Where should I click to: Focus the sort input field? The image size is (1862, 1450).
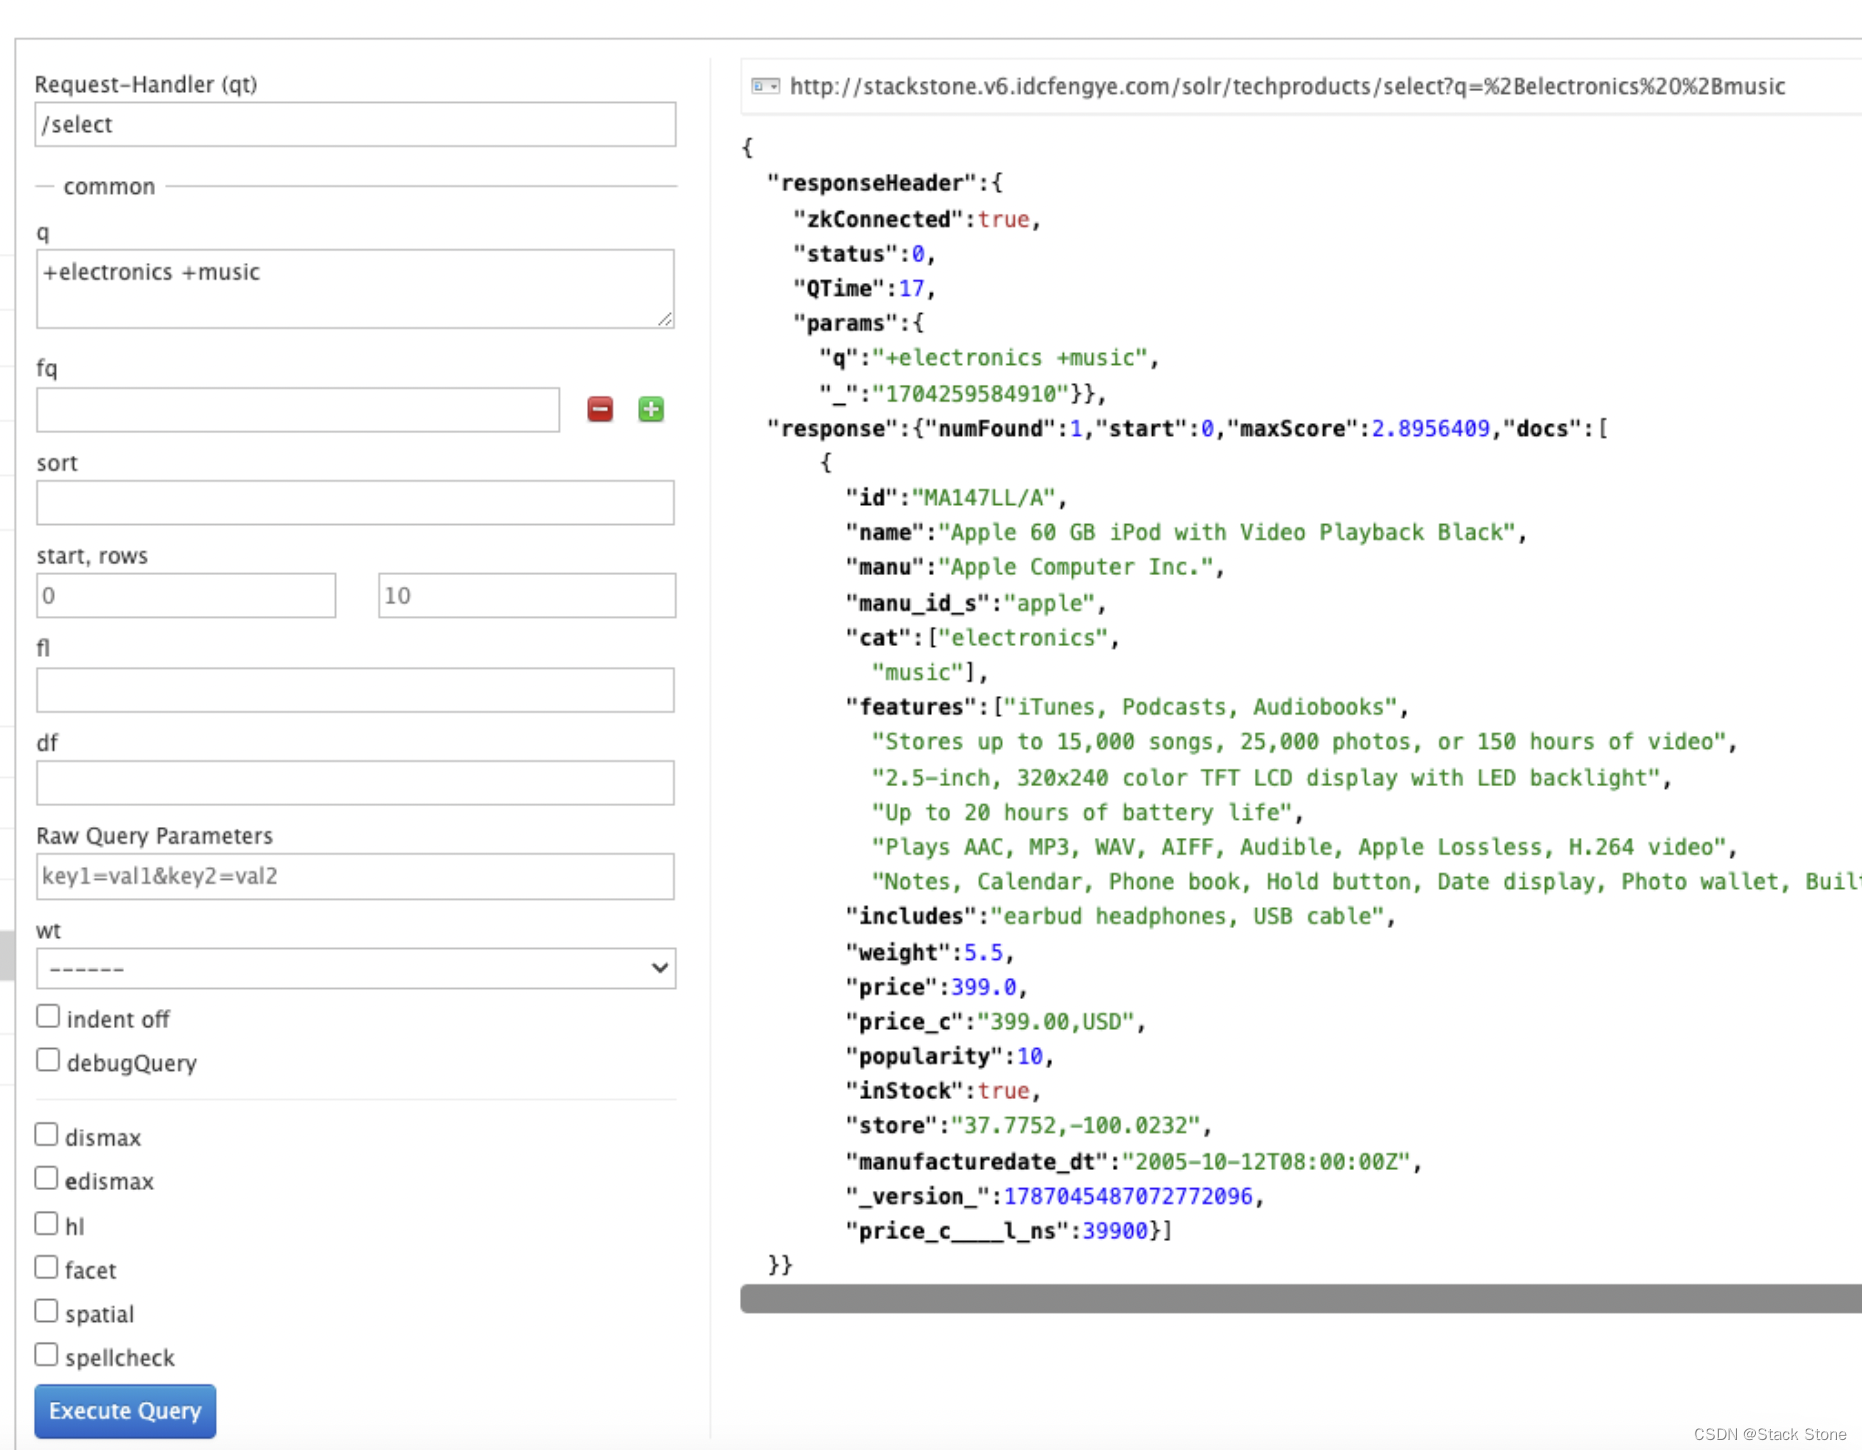(355, 503)
